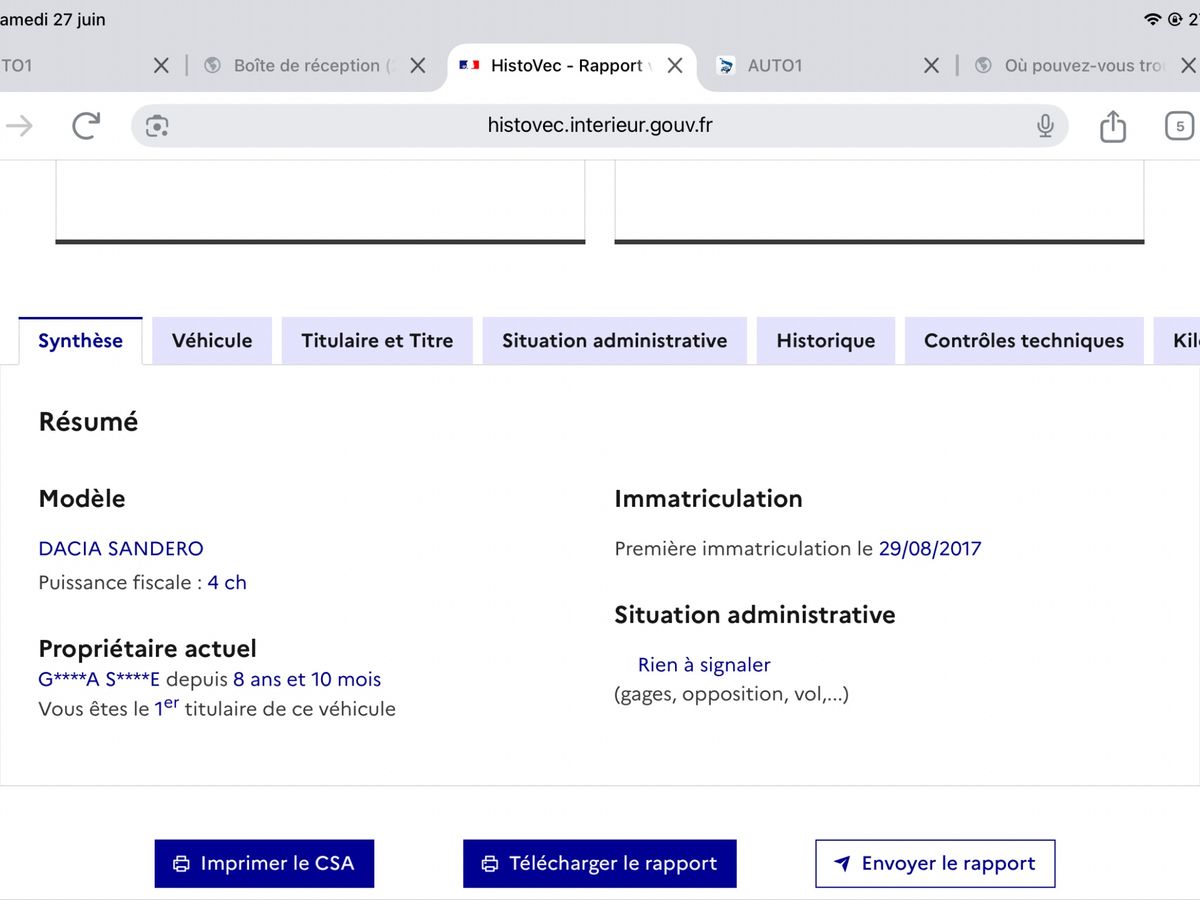Go to the Contrôles techniques tab
Screen dimensions: 1200x900
tap(1024, 341)
